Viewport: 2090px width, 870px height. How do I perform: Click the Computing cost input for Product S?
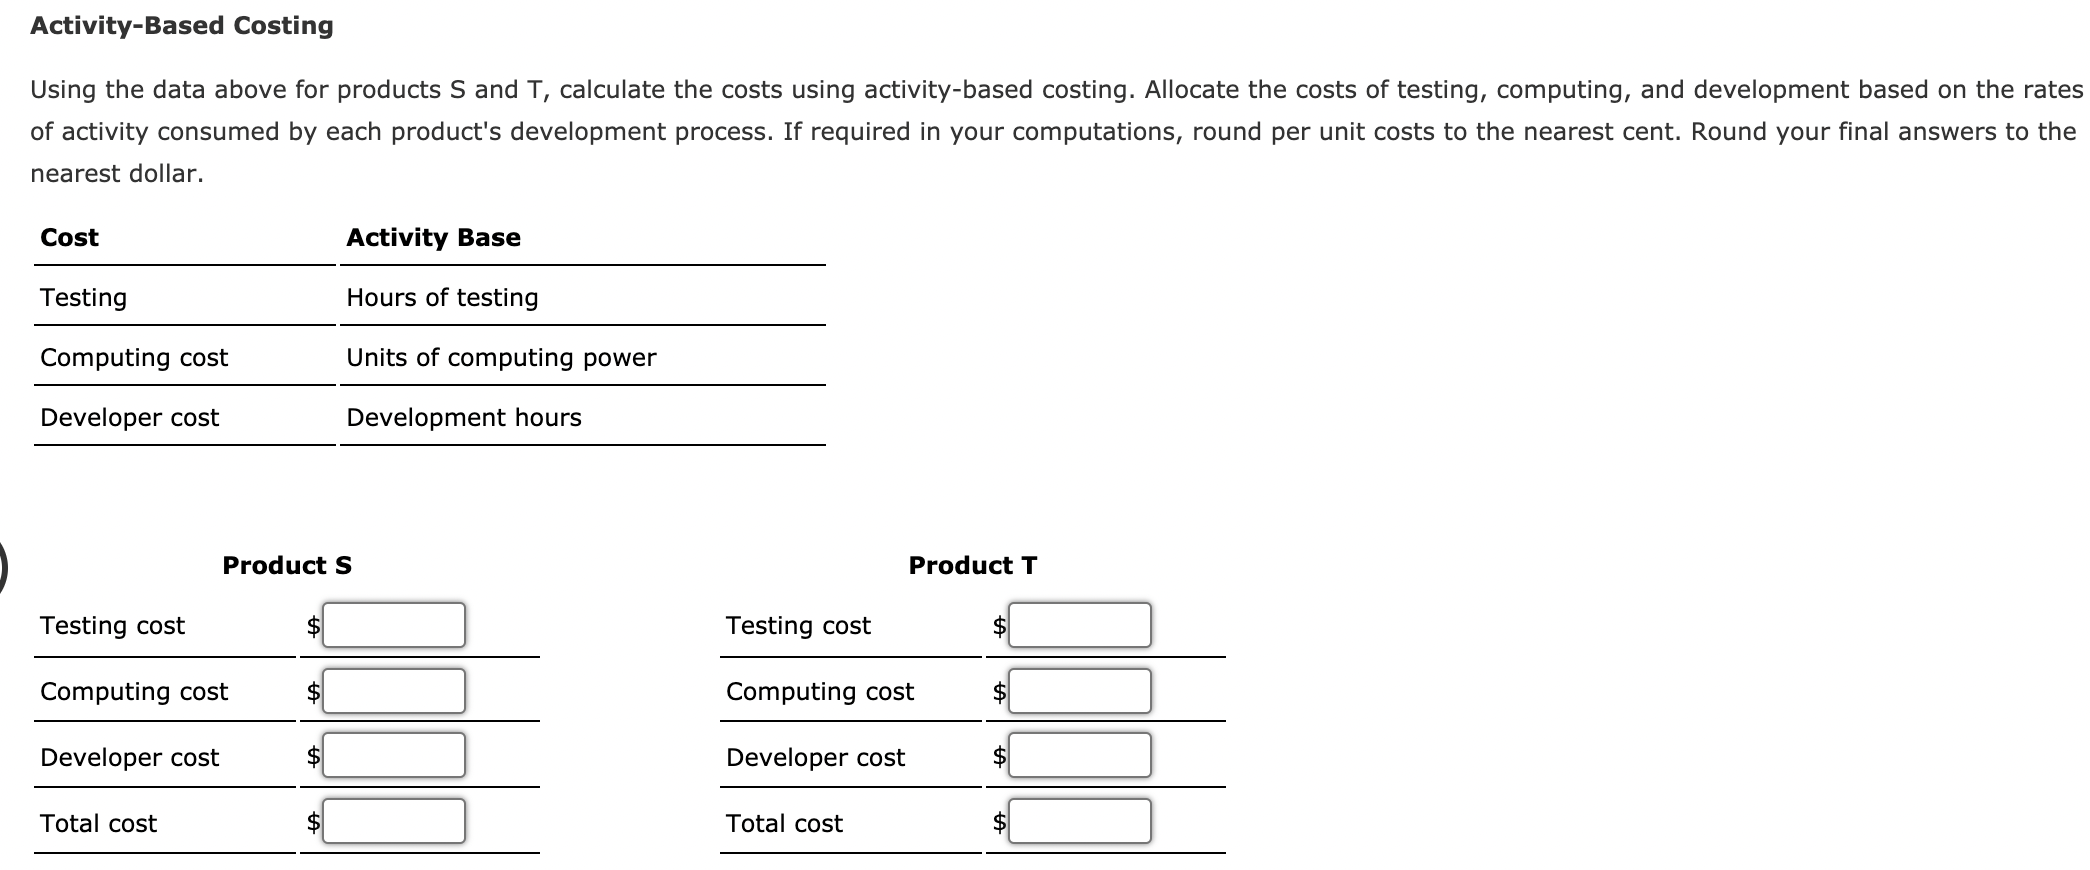click(393, 690)
